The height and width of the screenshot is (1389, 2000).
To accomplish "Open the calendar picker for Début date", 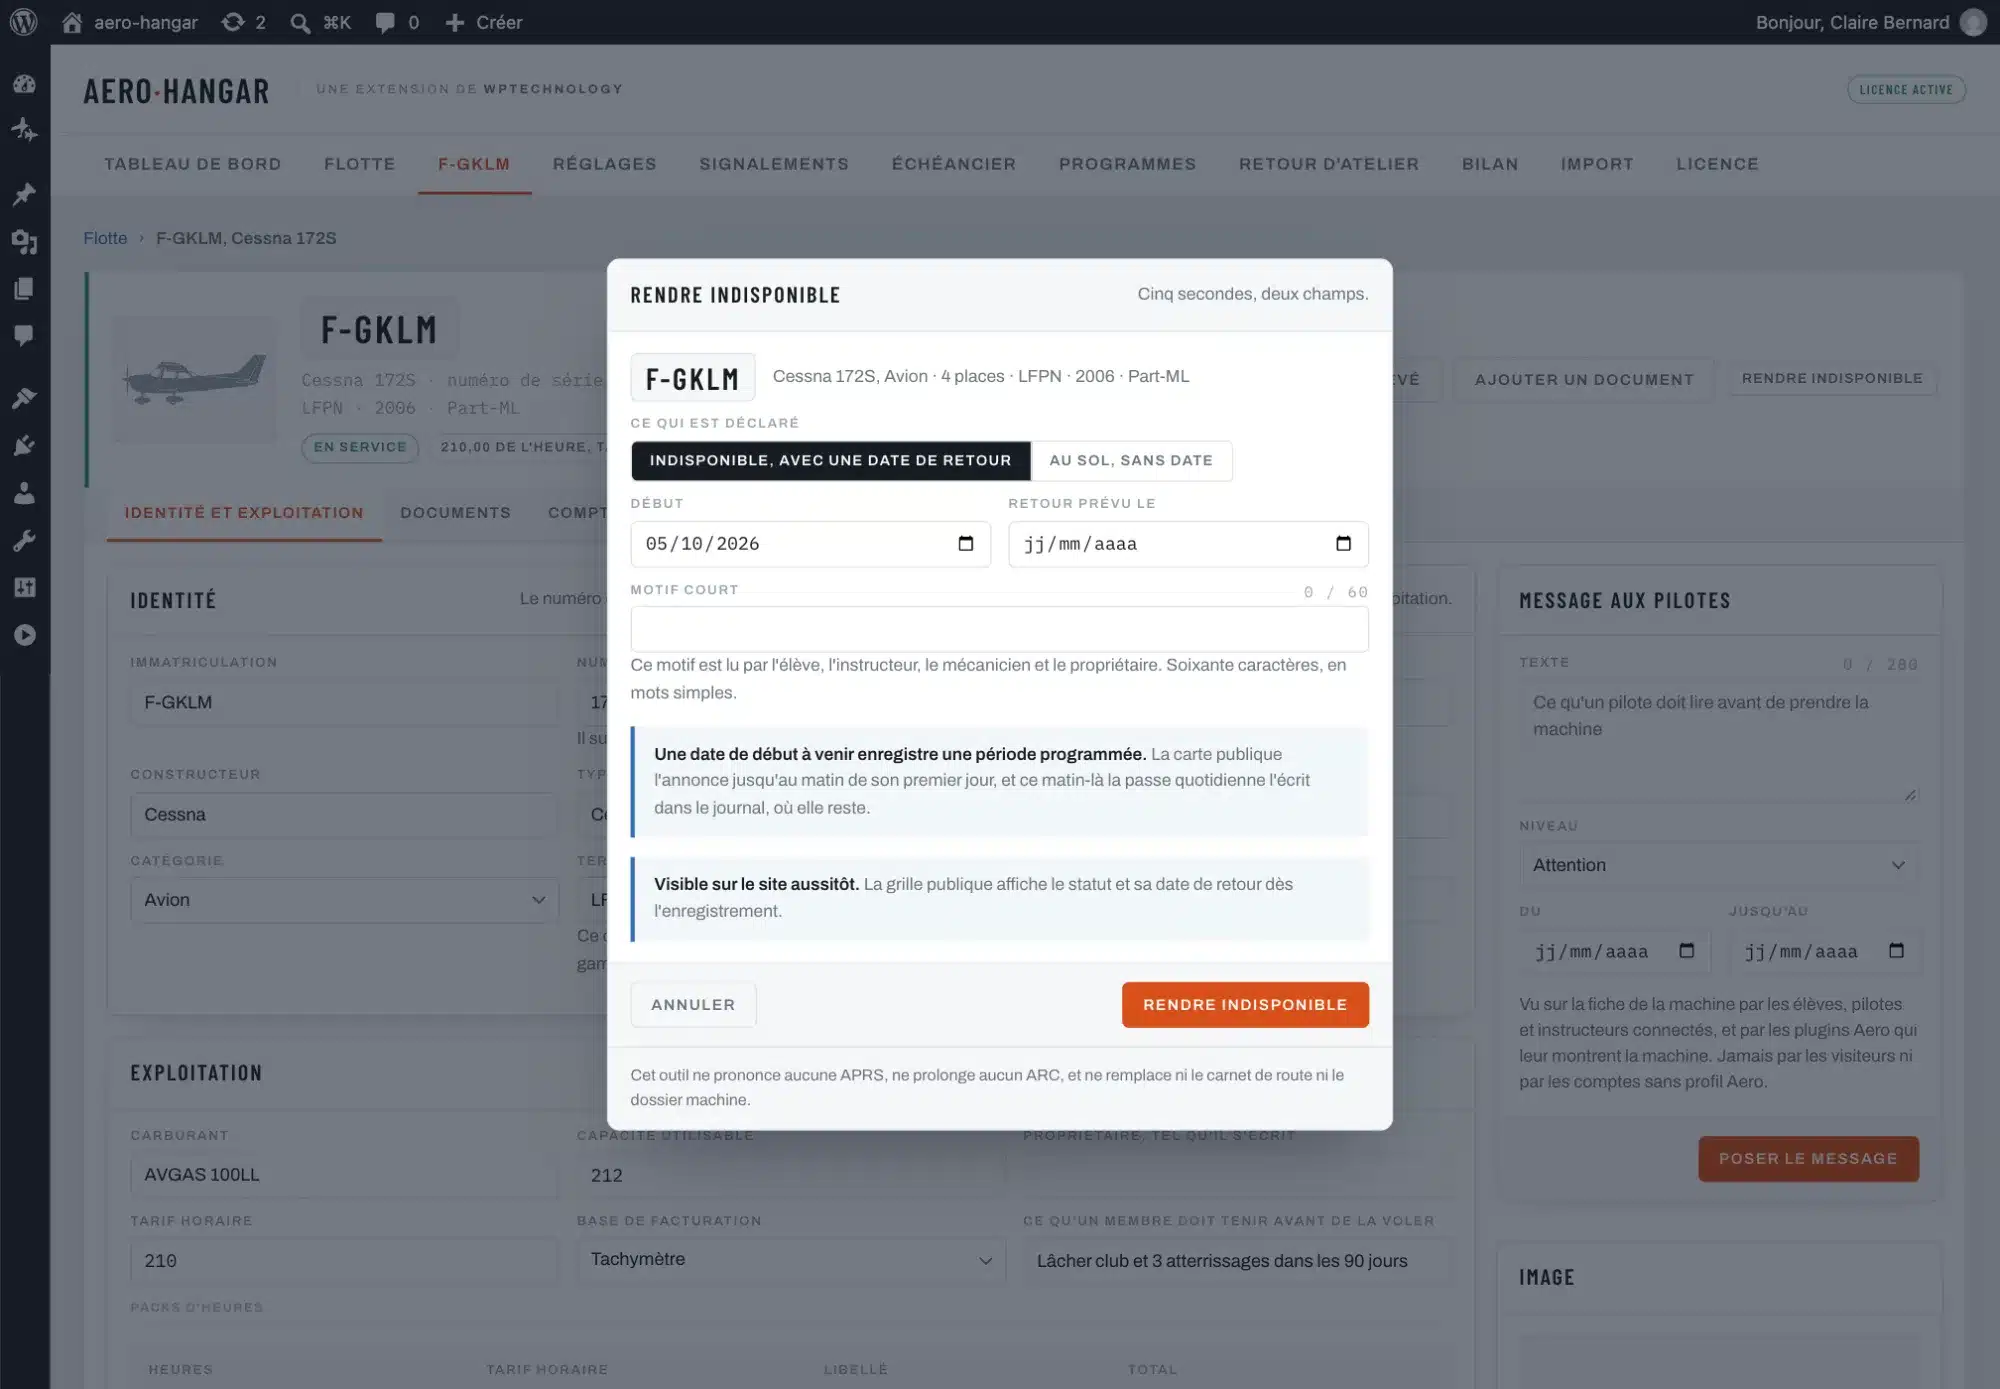I will coord(965,543).
